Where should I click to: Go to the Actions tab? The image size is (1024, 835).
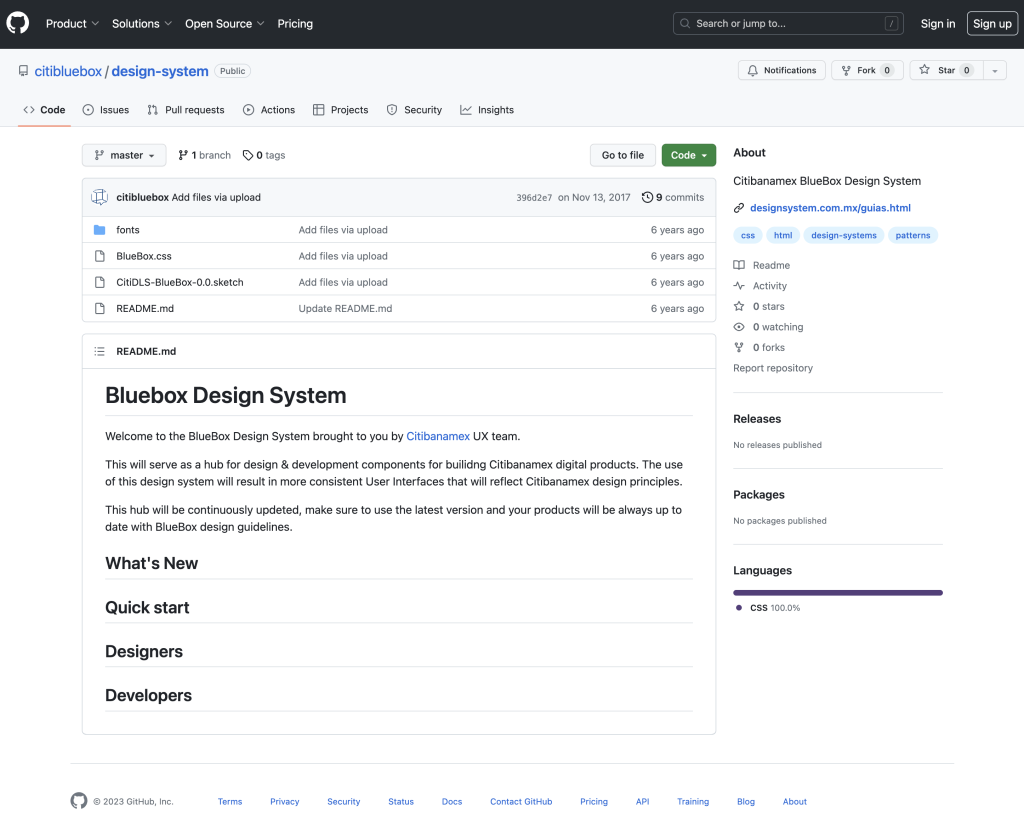pyautogui.click(x=269, y=110)
